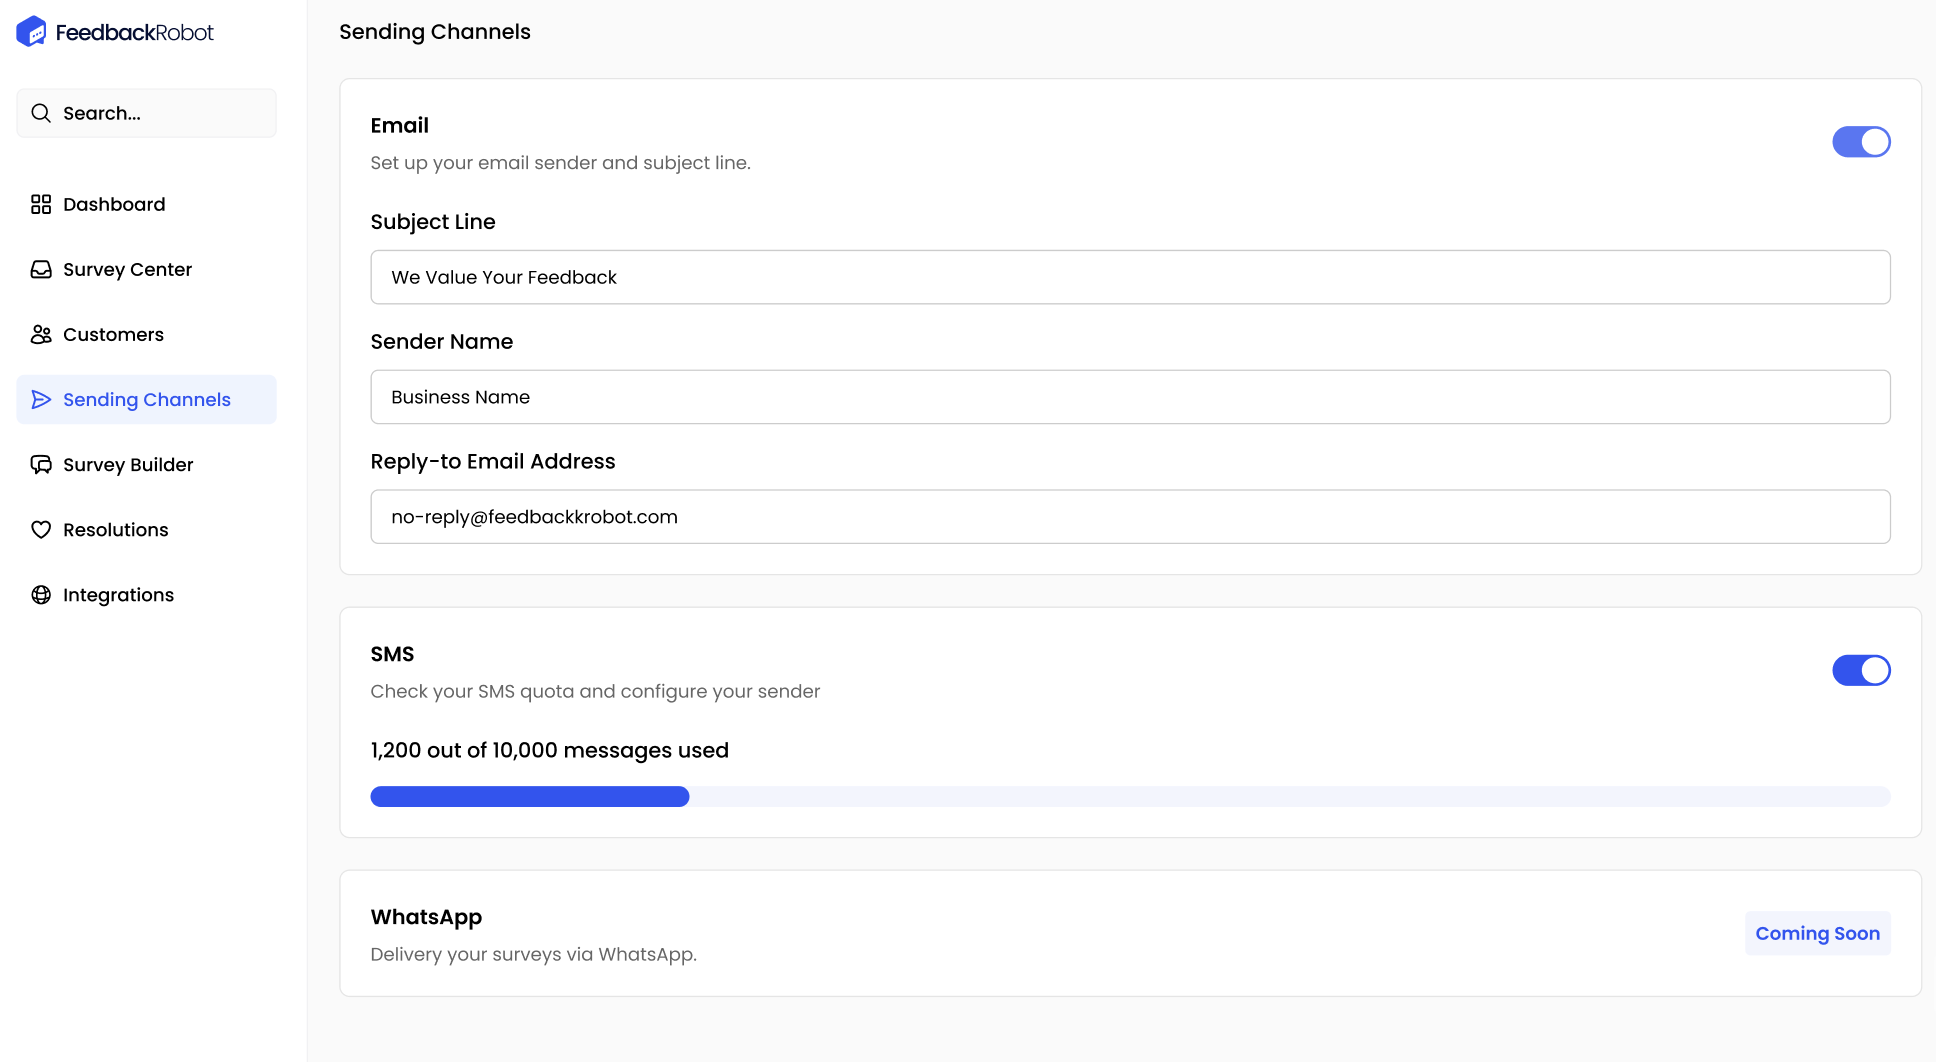Click the Coming Soon WhatsApp badge
The image size is (1936, 1062).
pos(1817,933)
